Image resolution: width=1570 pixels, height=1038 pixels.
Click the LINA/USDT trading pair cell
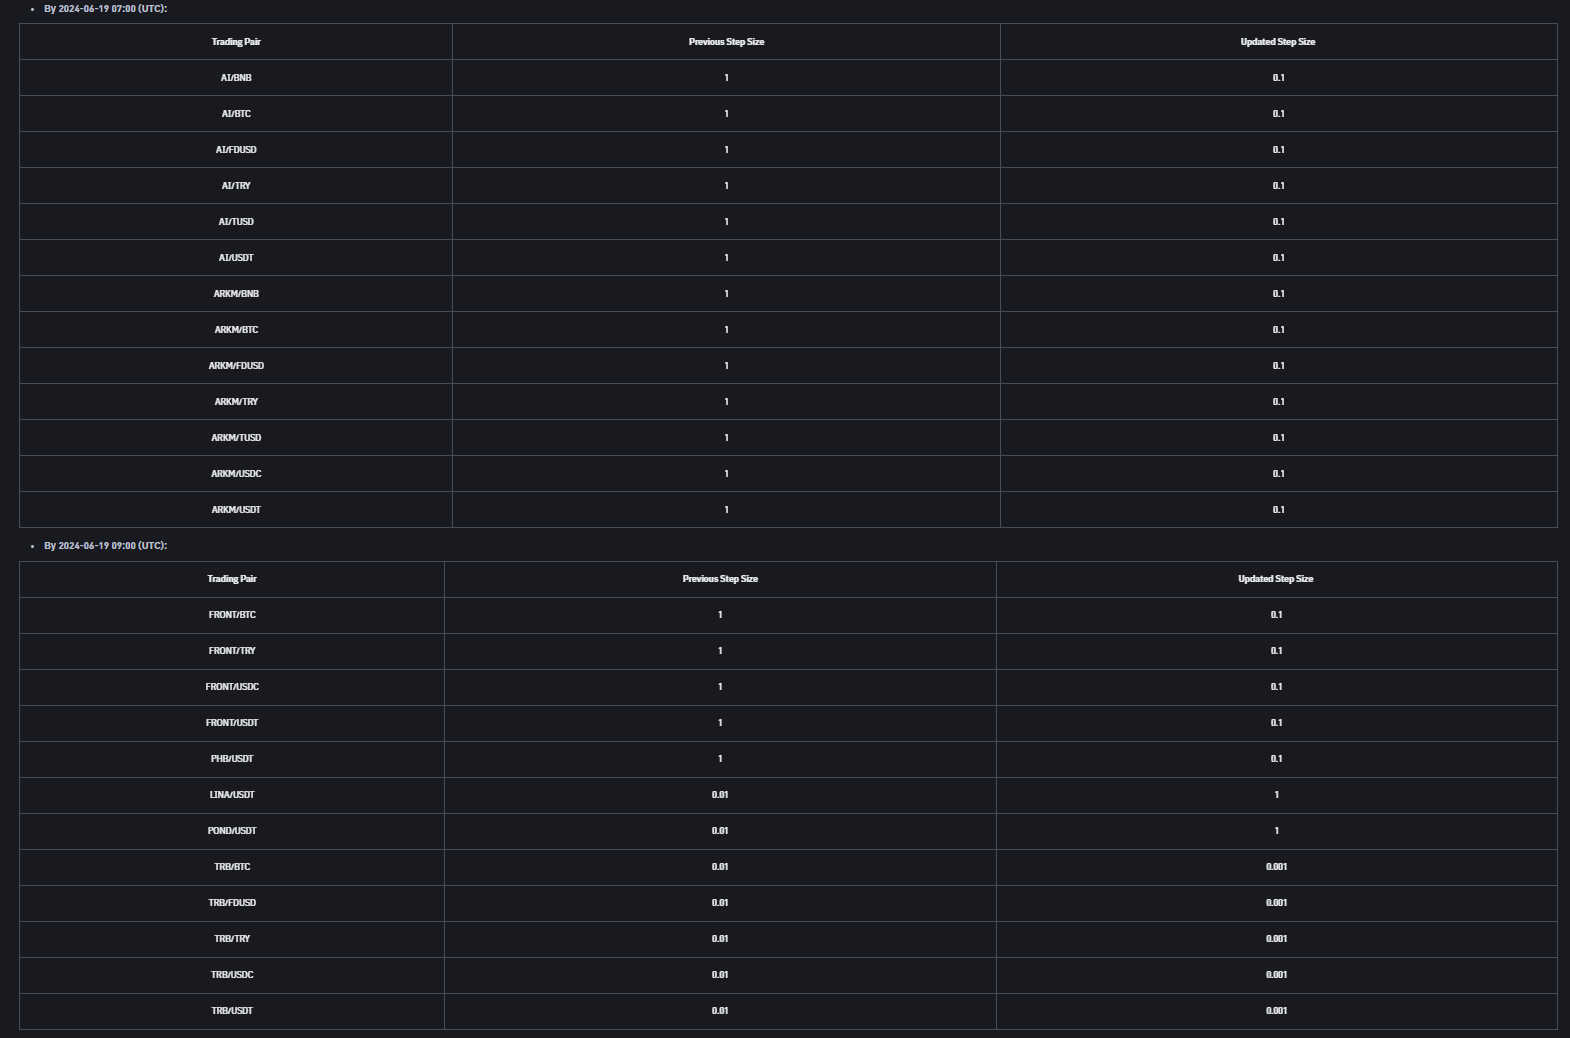(232, 795)
